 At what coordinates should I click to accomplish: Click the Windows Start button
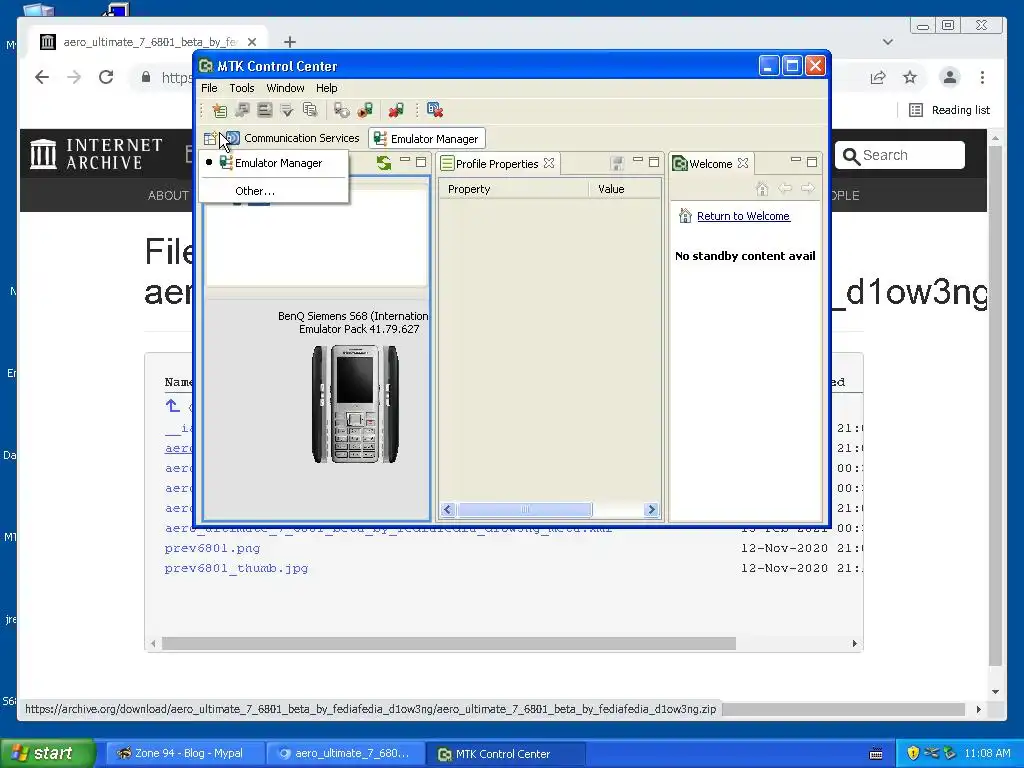[x=48, y=754]
